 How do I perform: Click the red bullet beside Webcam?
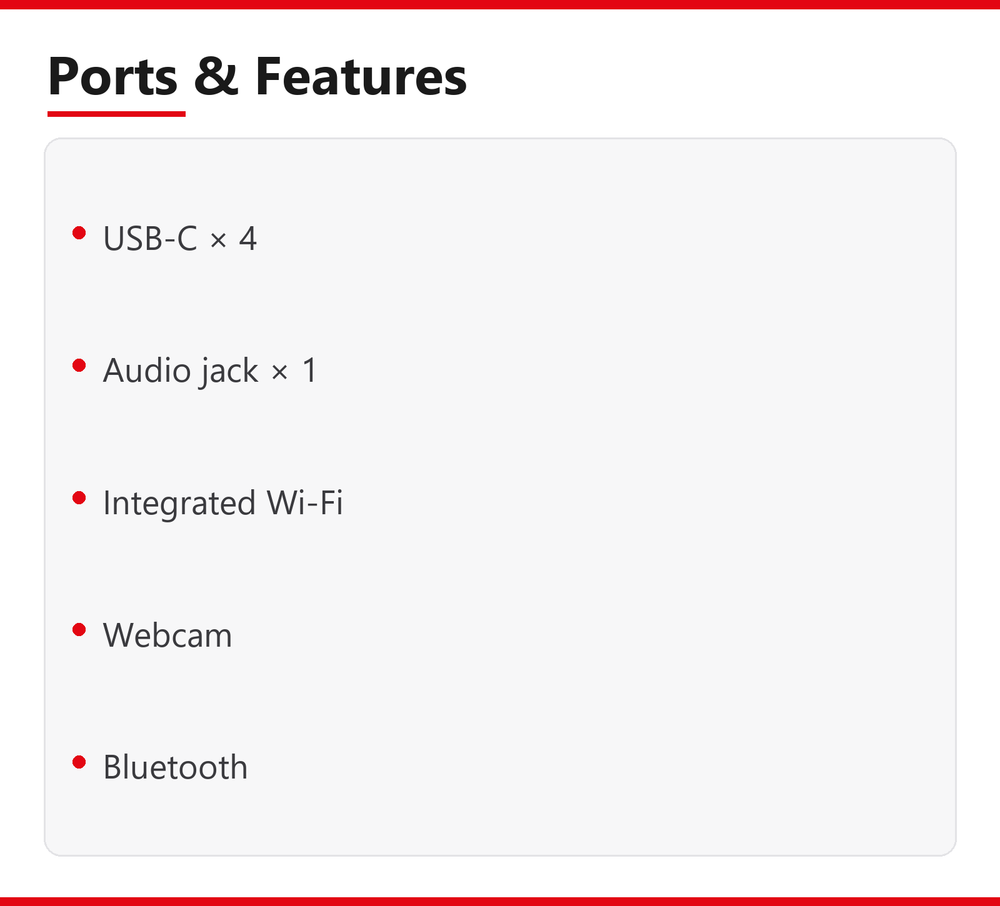[x=79, y=630]
